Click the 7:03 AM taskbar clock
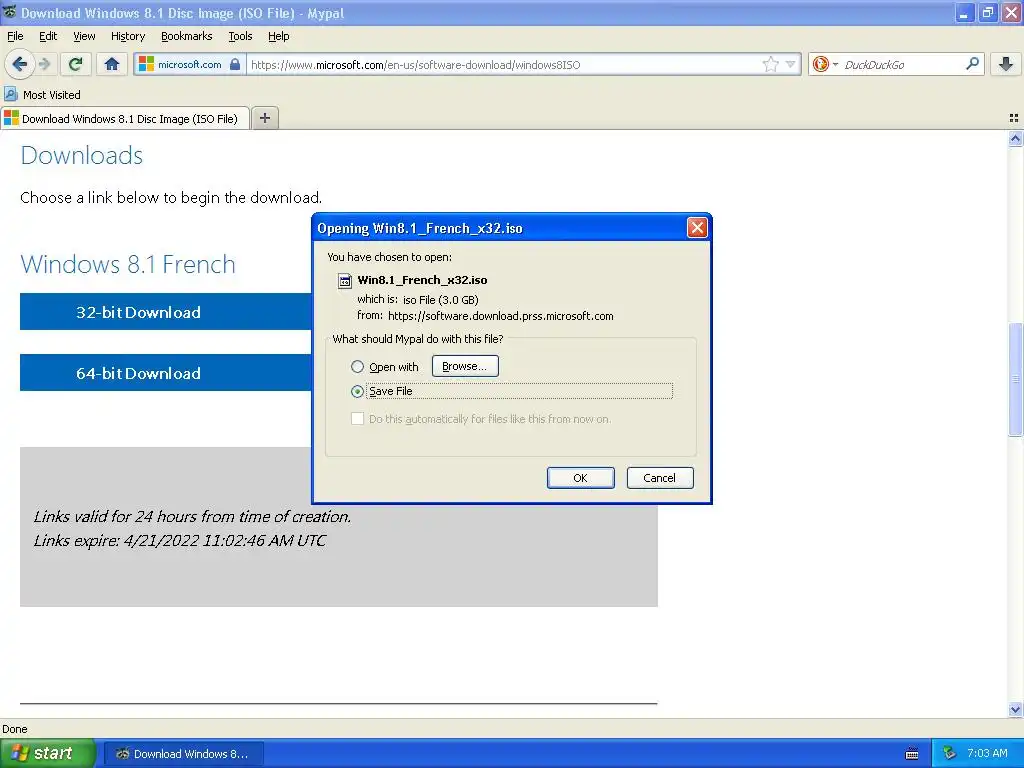The height and width of the screenshot is (768, 1024). tap(987, 754)
